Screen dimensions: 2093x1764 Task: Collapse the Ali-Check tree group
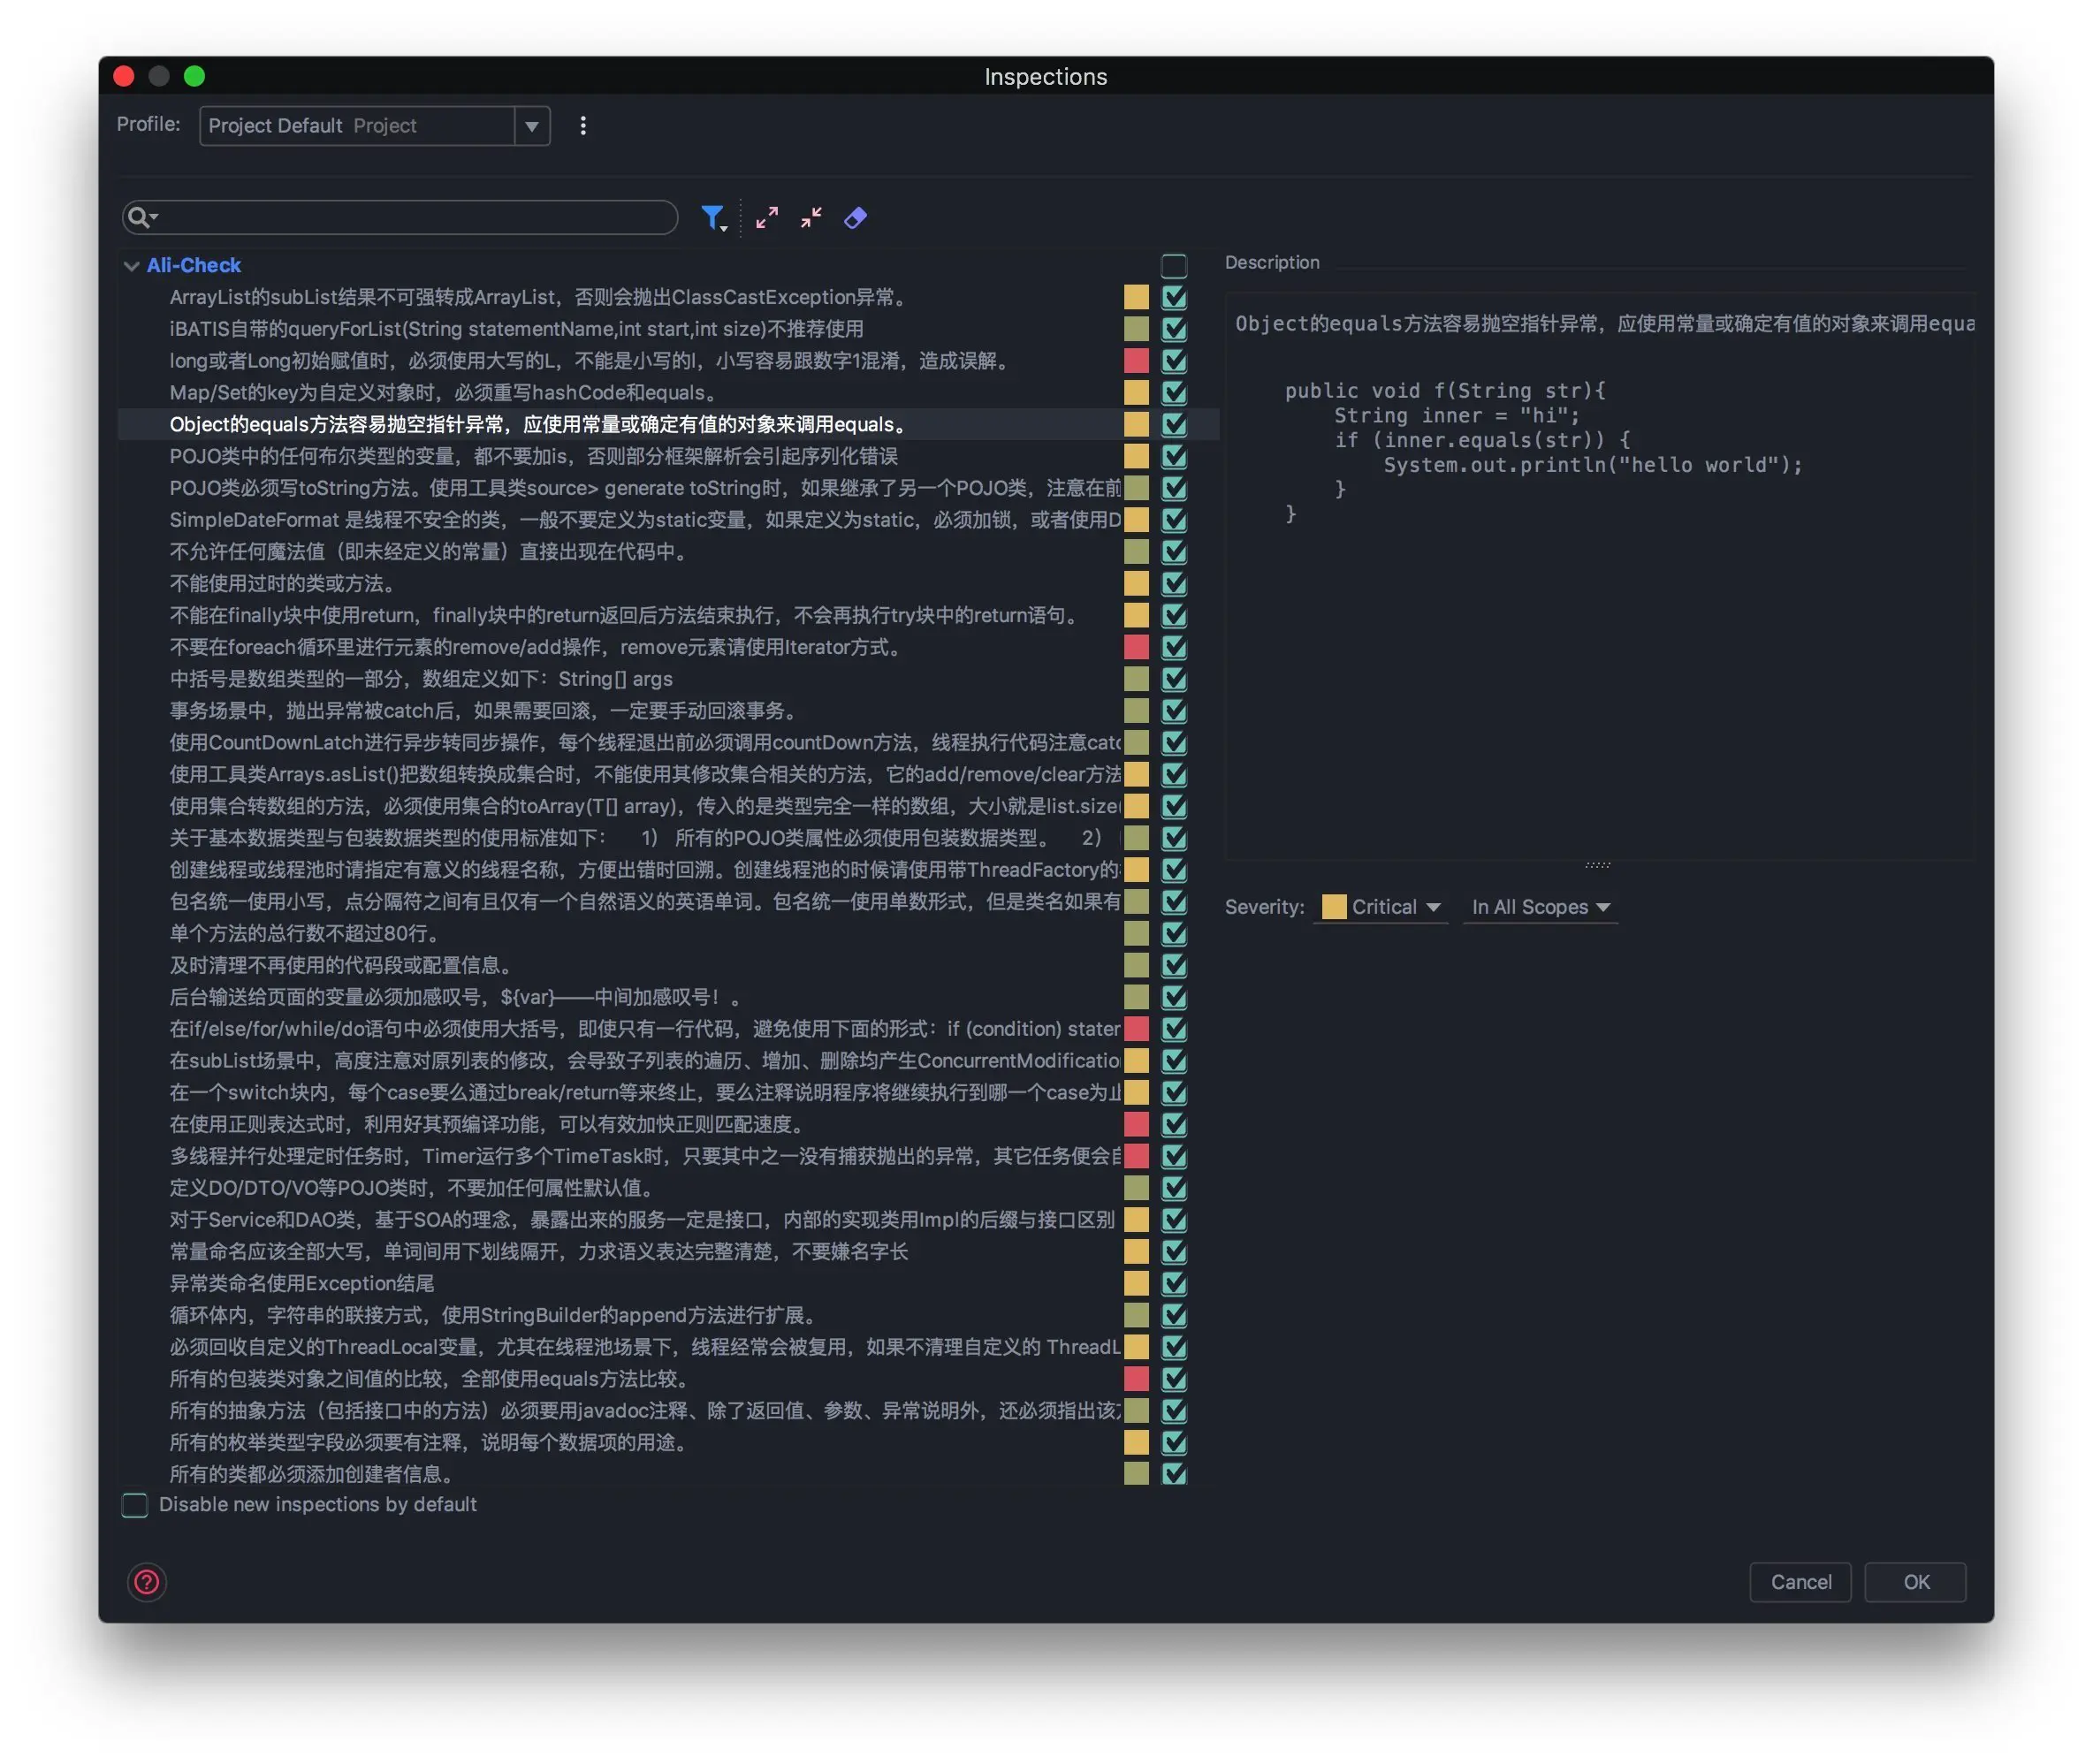coord(131,266)
